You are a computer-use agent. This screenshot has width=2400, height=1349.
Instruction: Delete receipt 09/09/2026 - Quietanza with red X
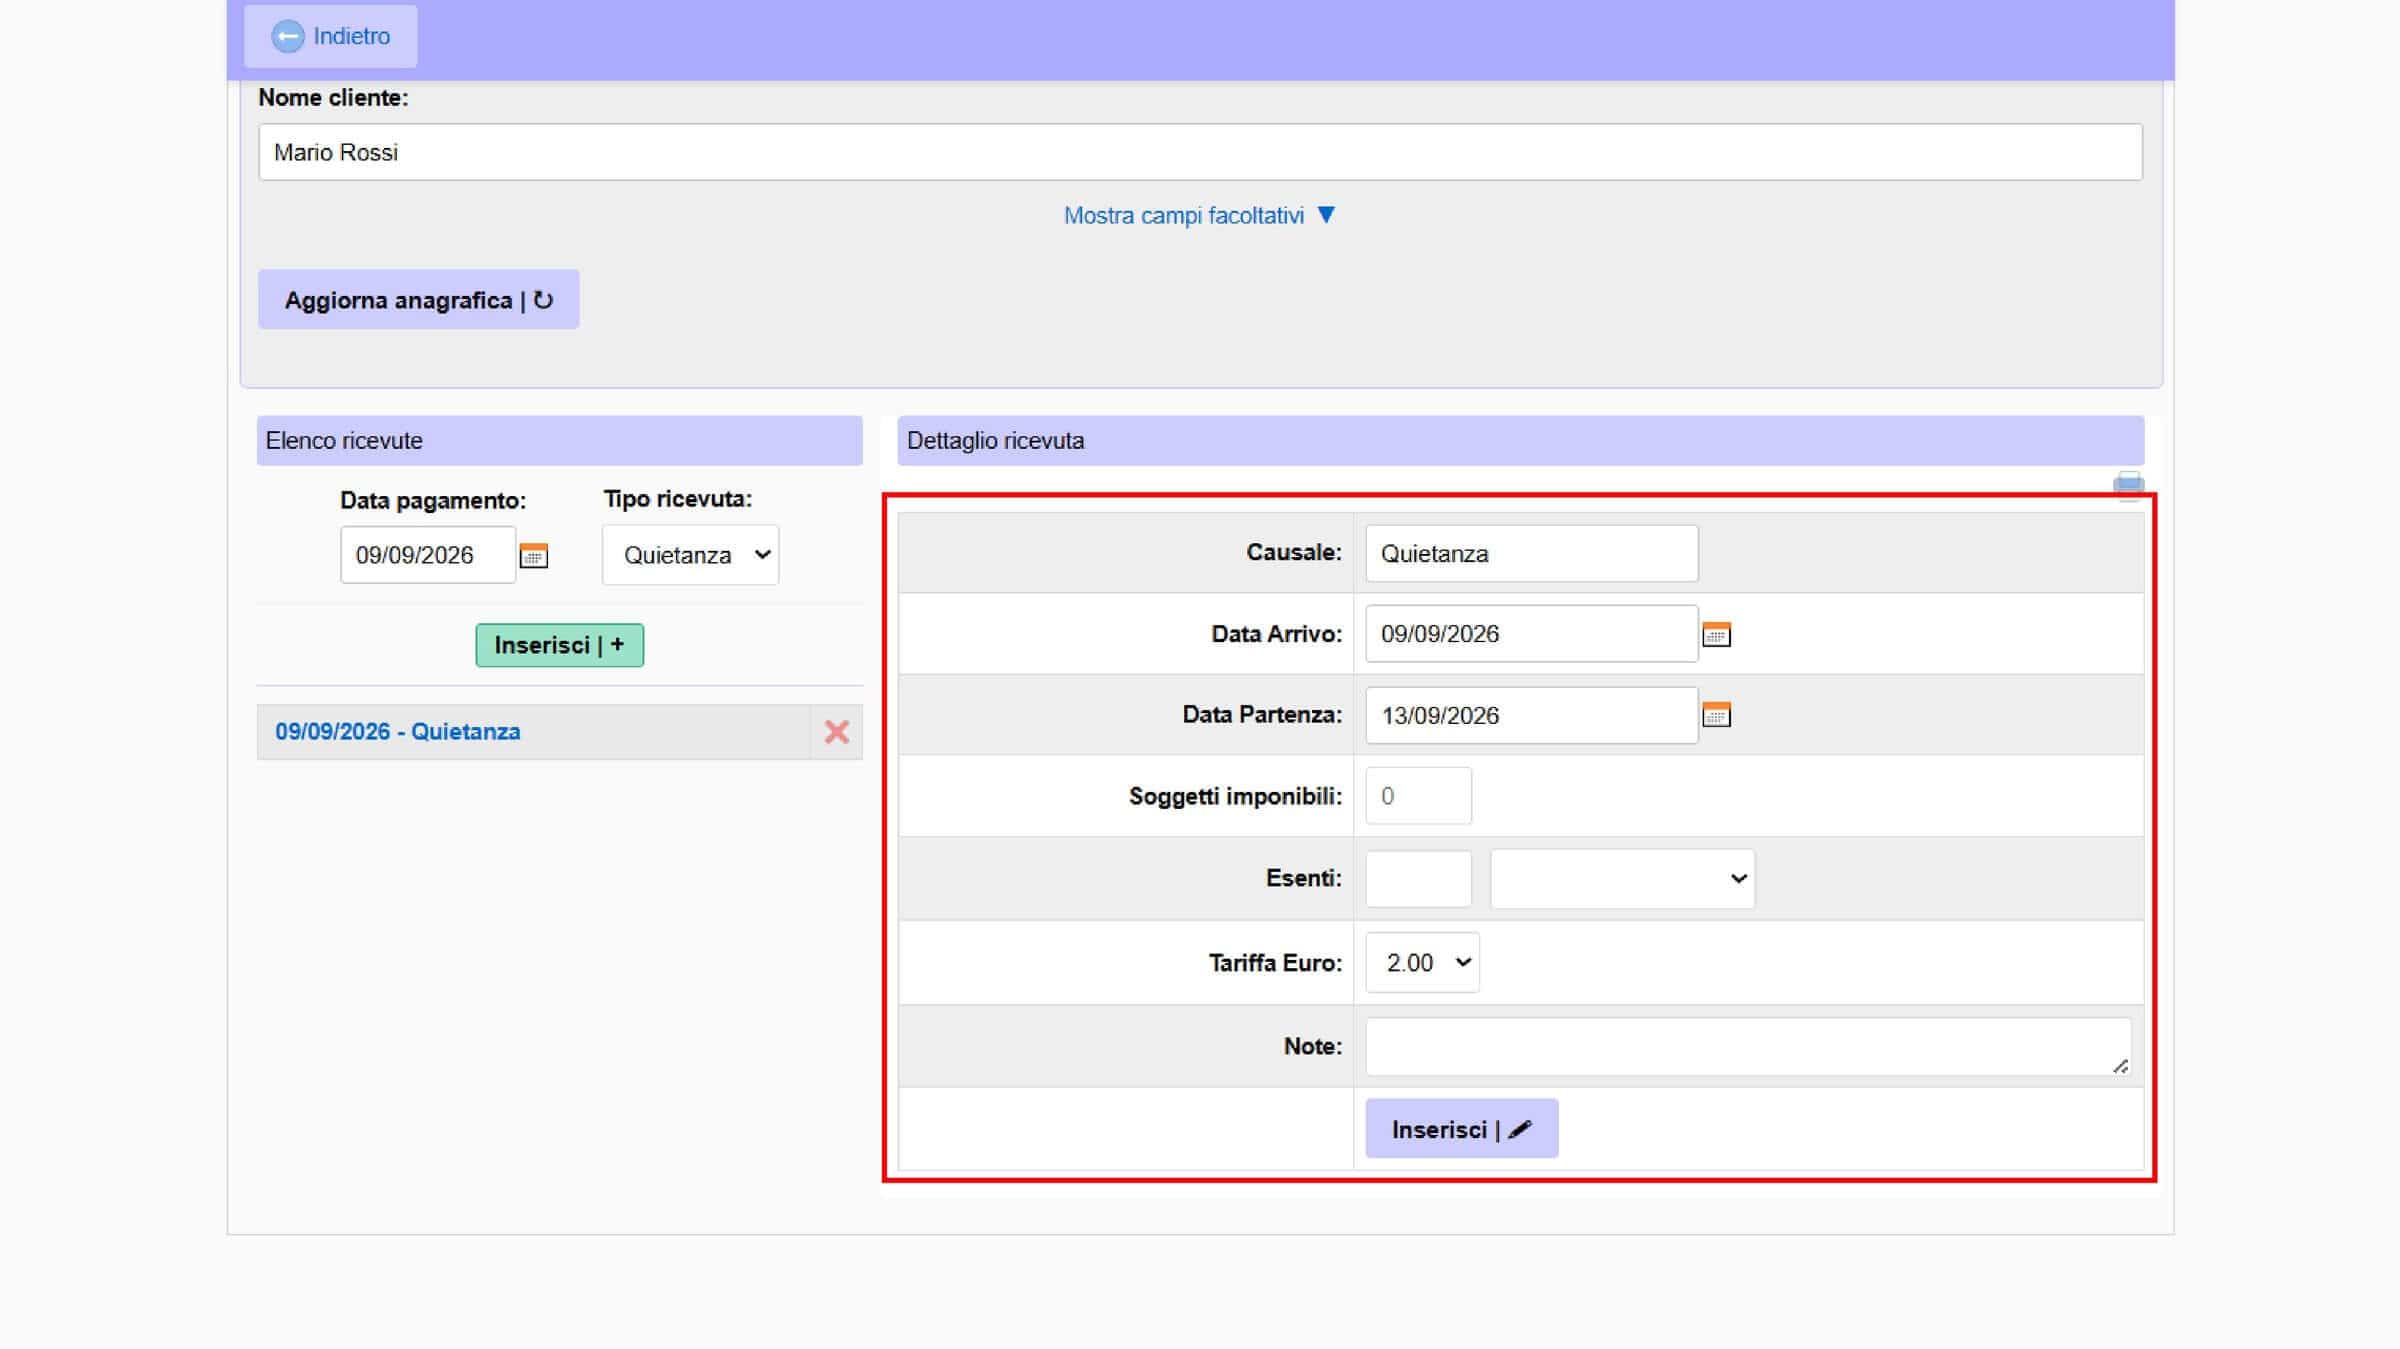[837, 732]
